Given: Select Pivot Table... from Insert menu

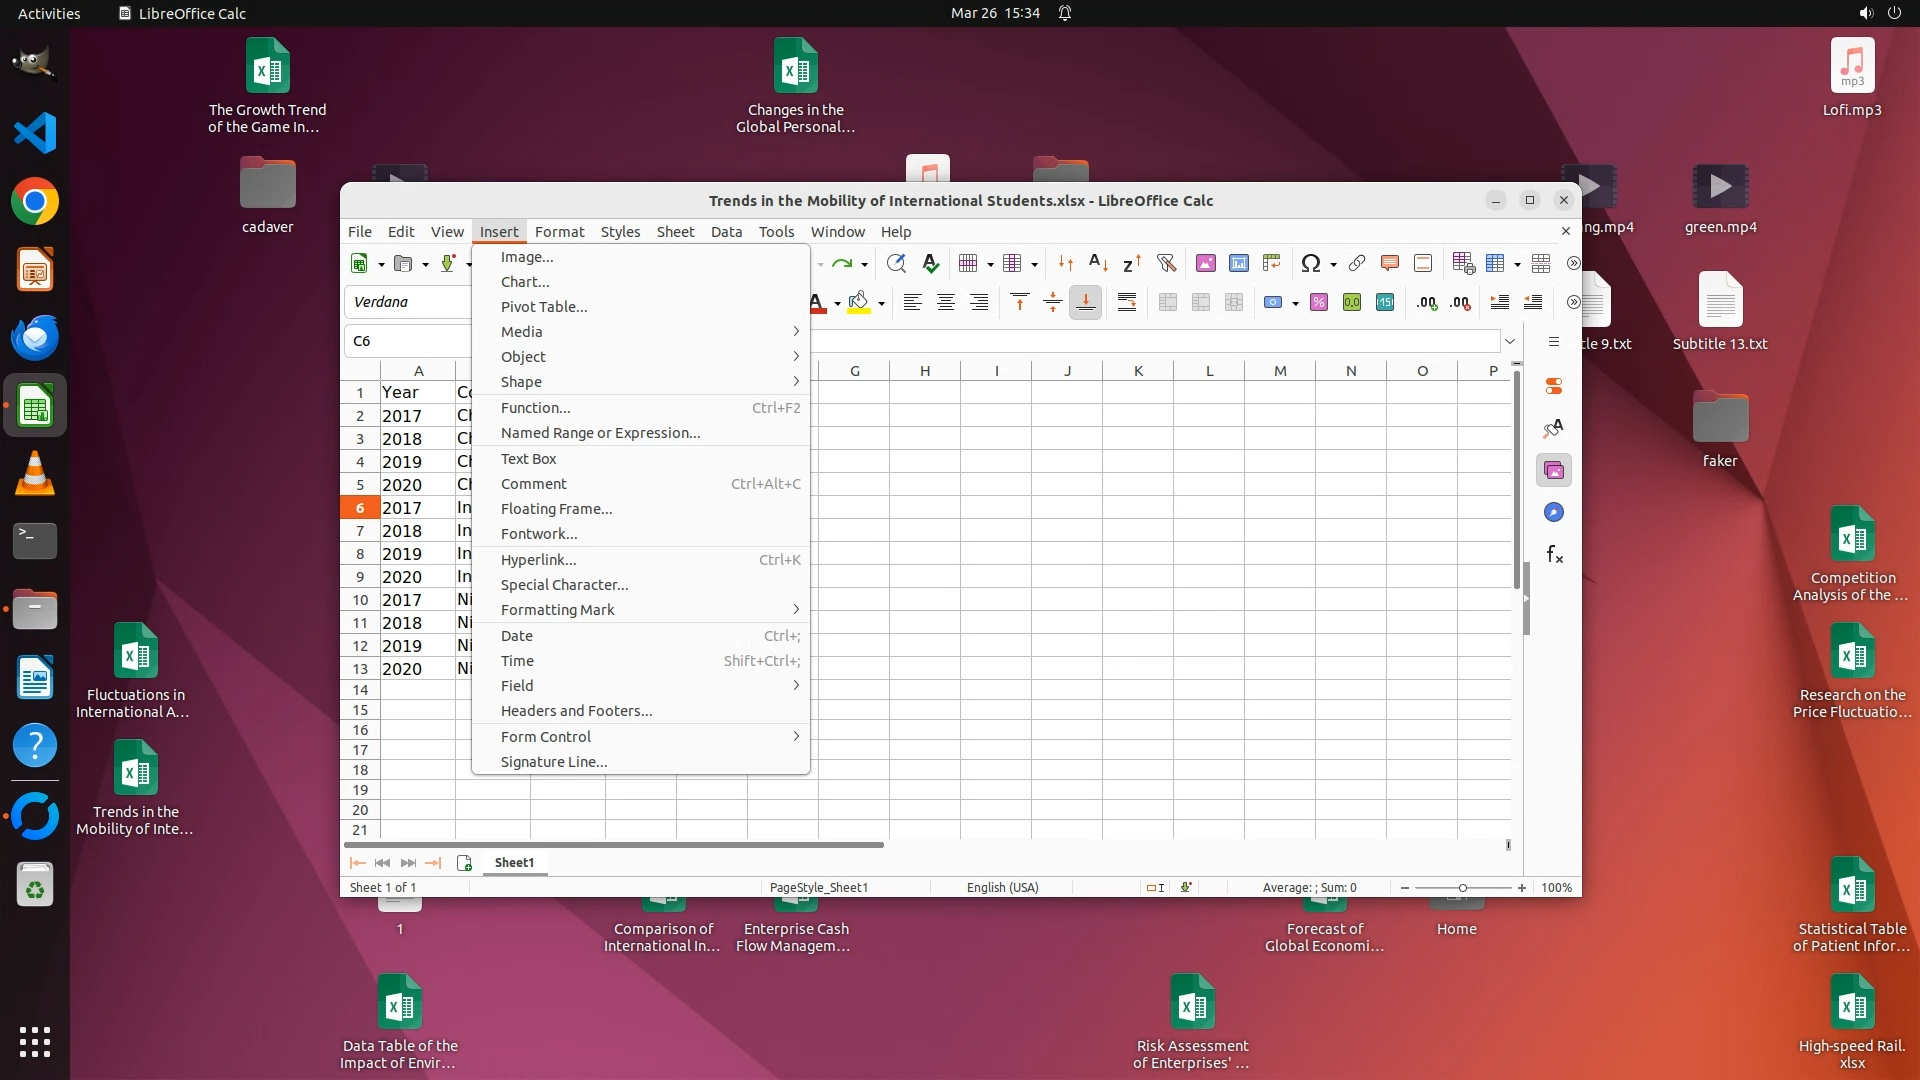Looking at the screenshot, I should point(544,306).
